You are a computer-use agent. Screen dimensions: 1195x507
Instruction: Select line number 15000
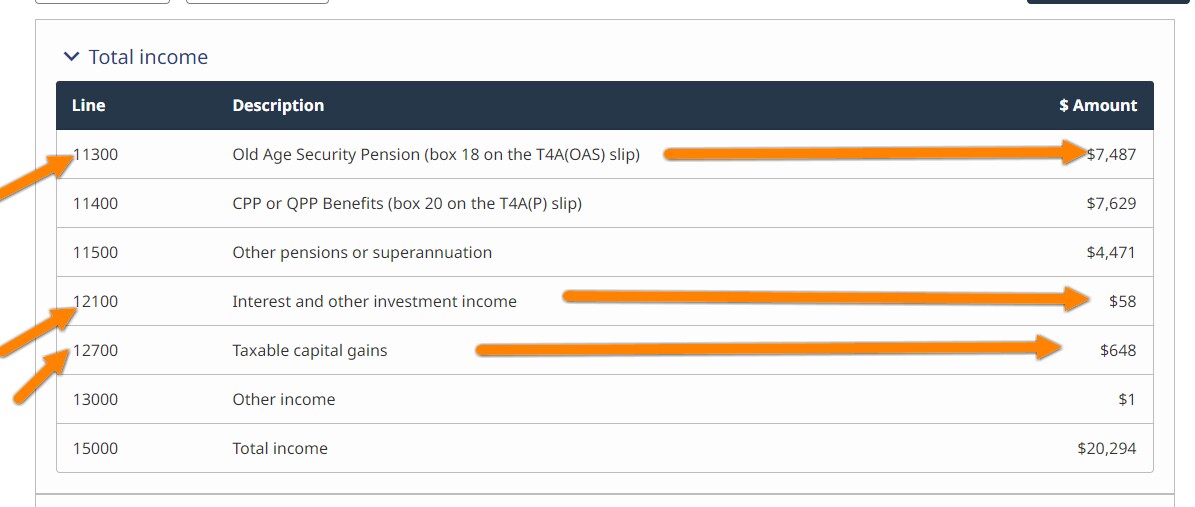pos(95,449)
